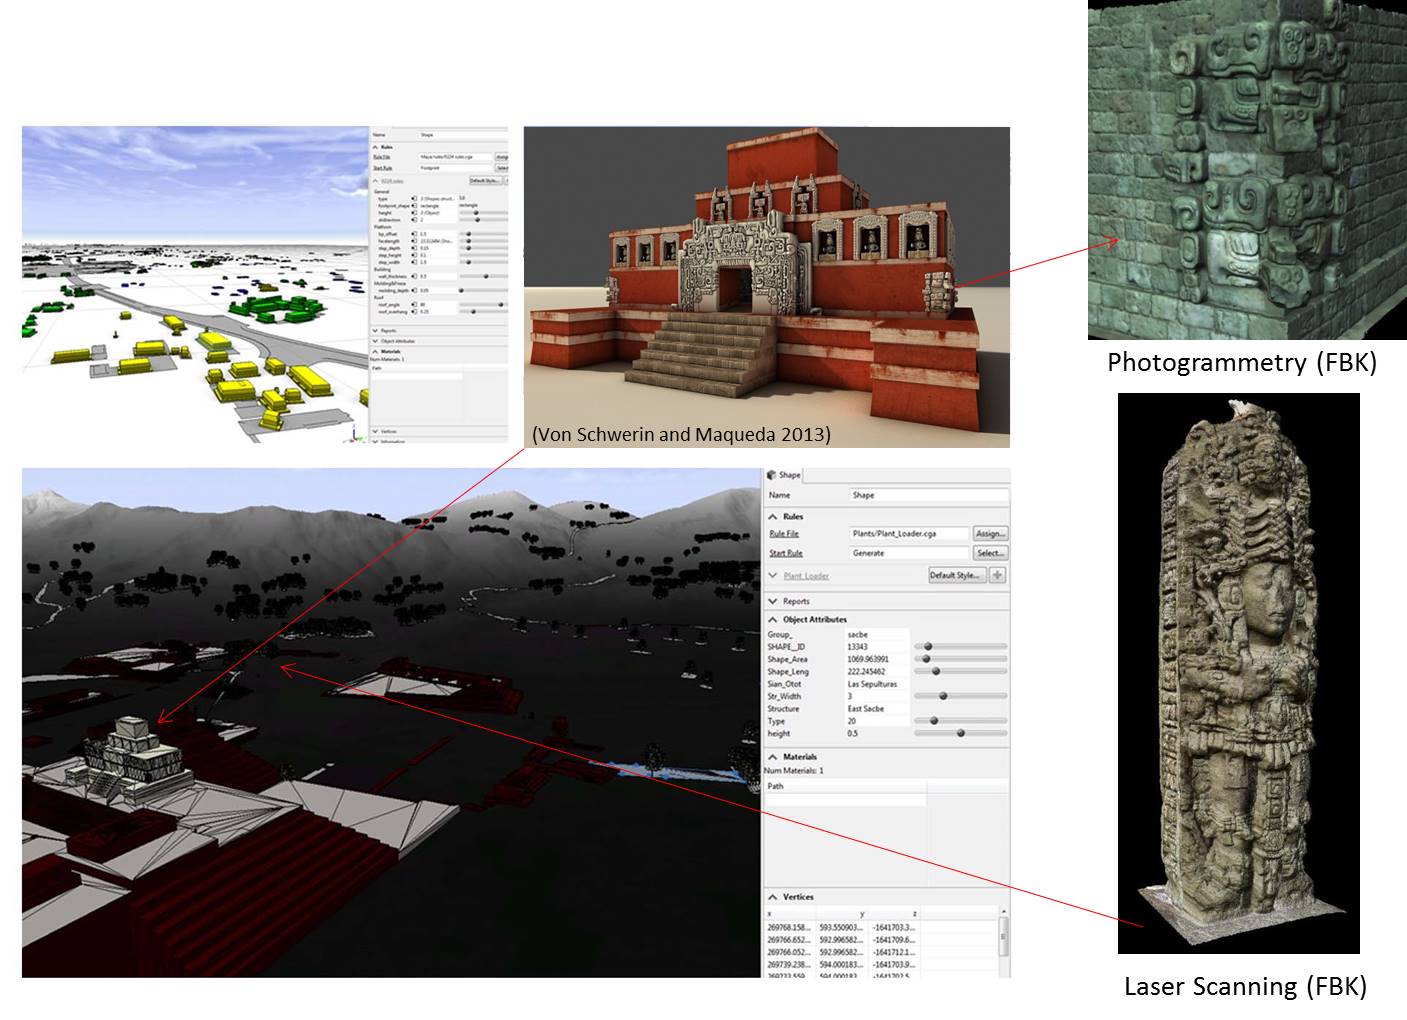Click source icon beside step_depth attribute
Image resolution: width=1407 pixels, height=1020 pixels.
tap(414, 248)
